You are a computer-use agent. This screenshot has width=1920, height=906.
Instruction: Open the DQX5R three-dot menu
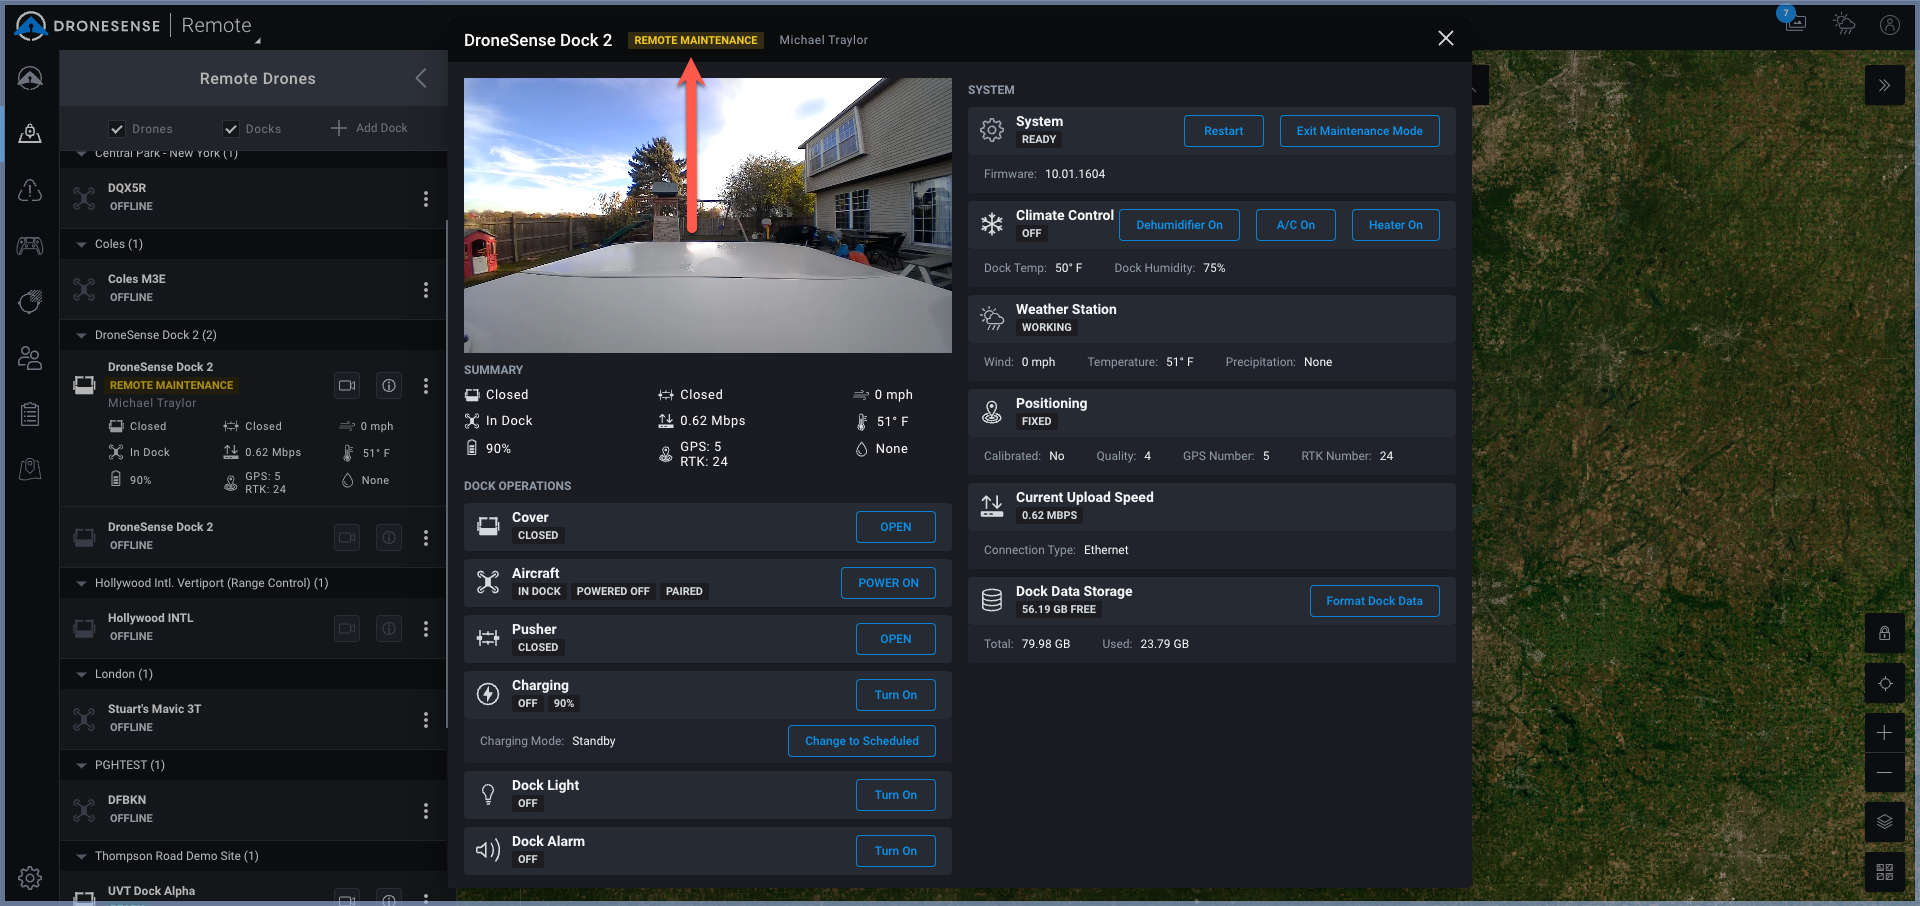coord(426,199)
